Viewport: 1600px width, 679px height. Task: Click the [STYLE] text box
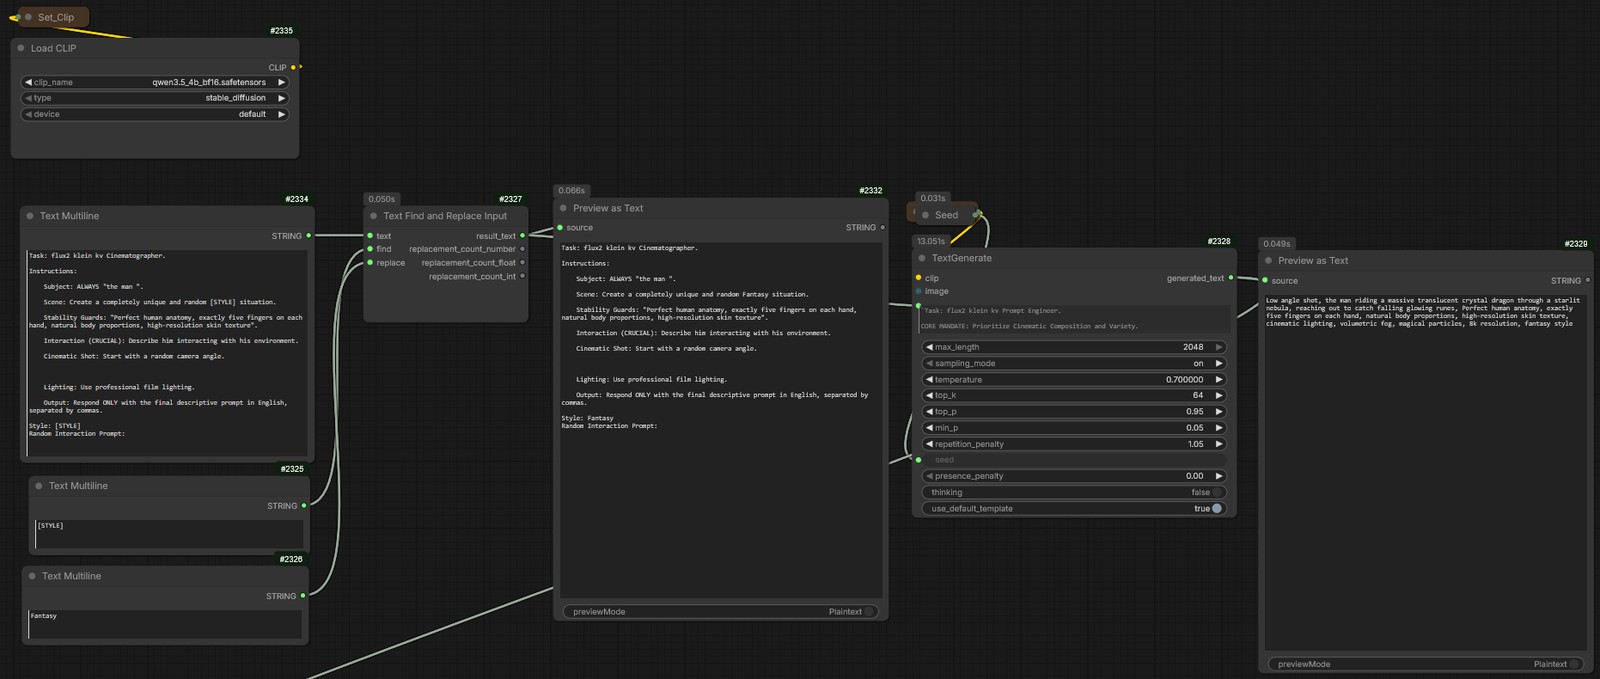click(x=169, y=534)
